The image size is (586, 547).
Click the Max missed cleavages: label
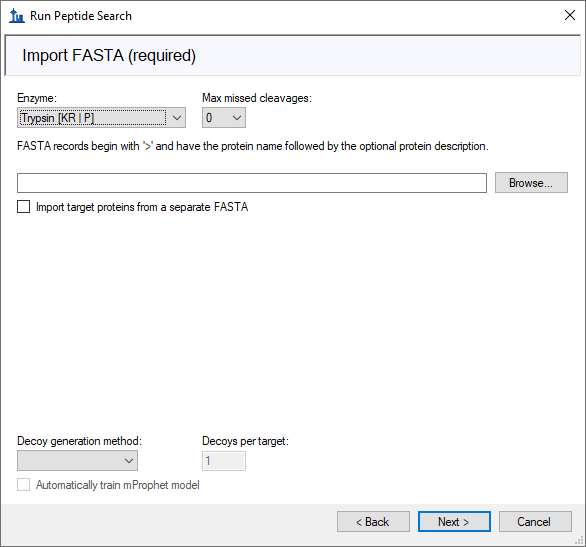257,98
